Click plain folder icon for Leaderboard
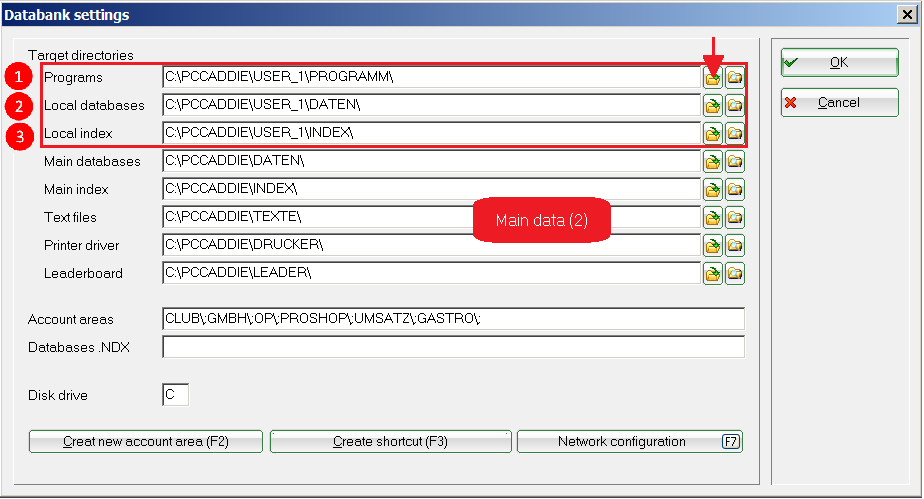The height and width of the screenshot is (499, 924). tap(735, 273)
